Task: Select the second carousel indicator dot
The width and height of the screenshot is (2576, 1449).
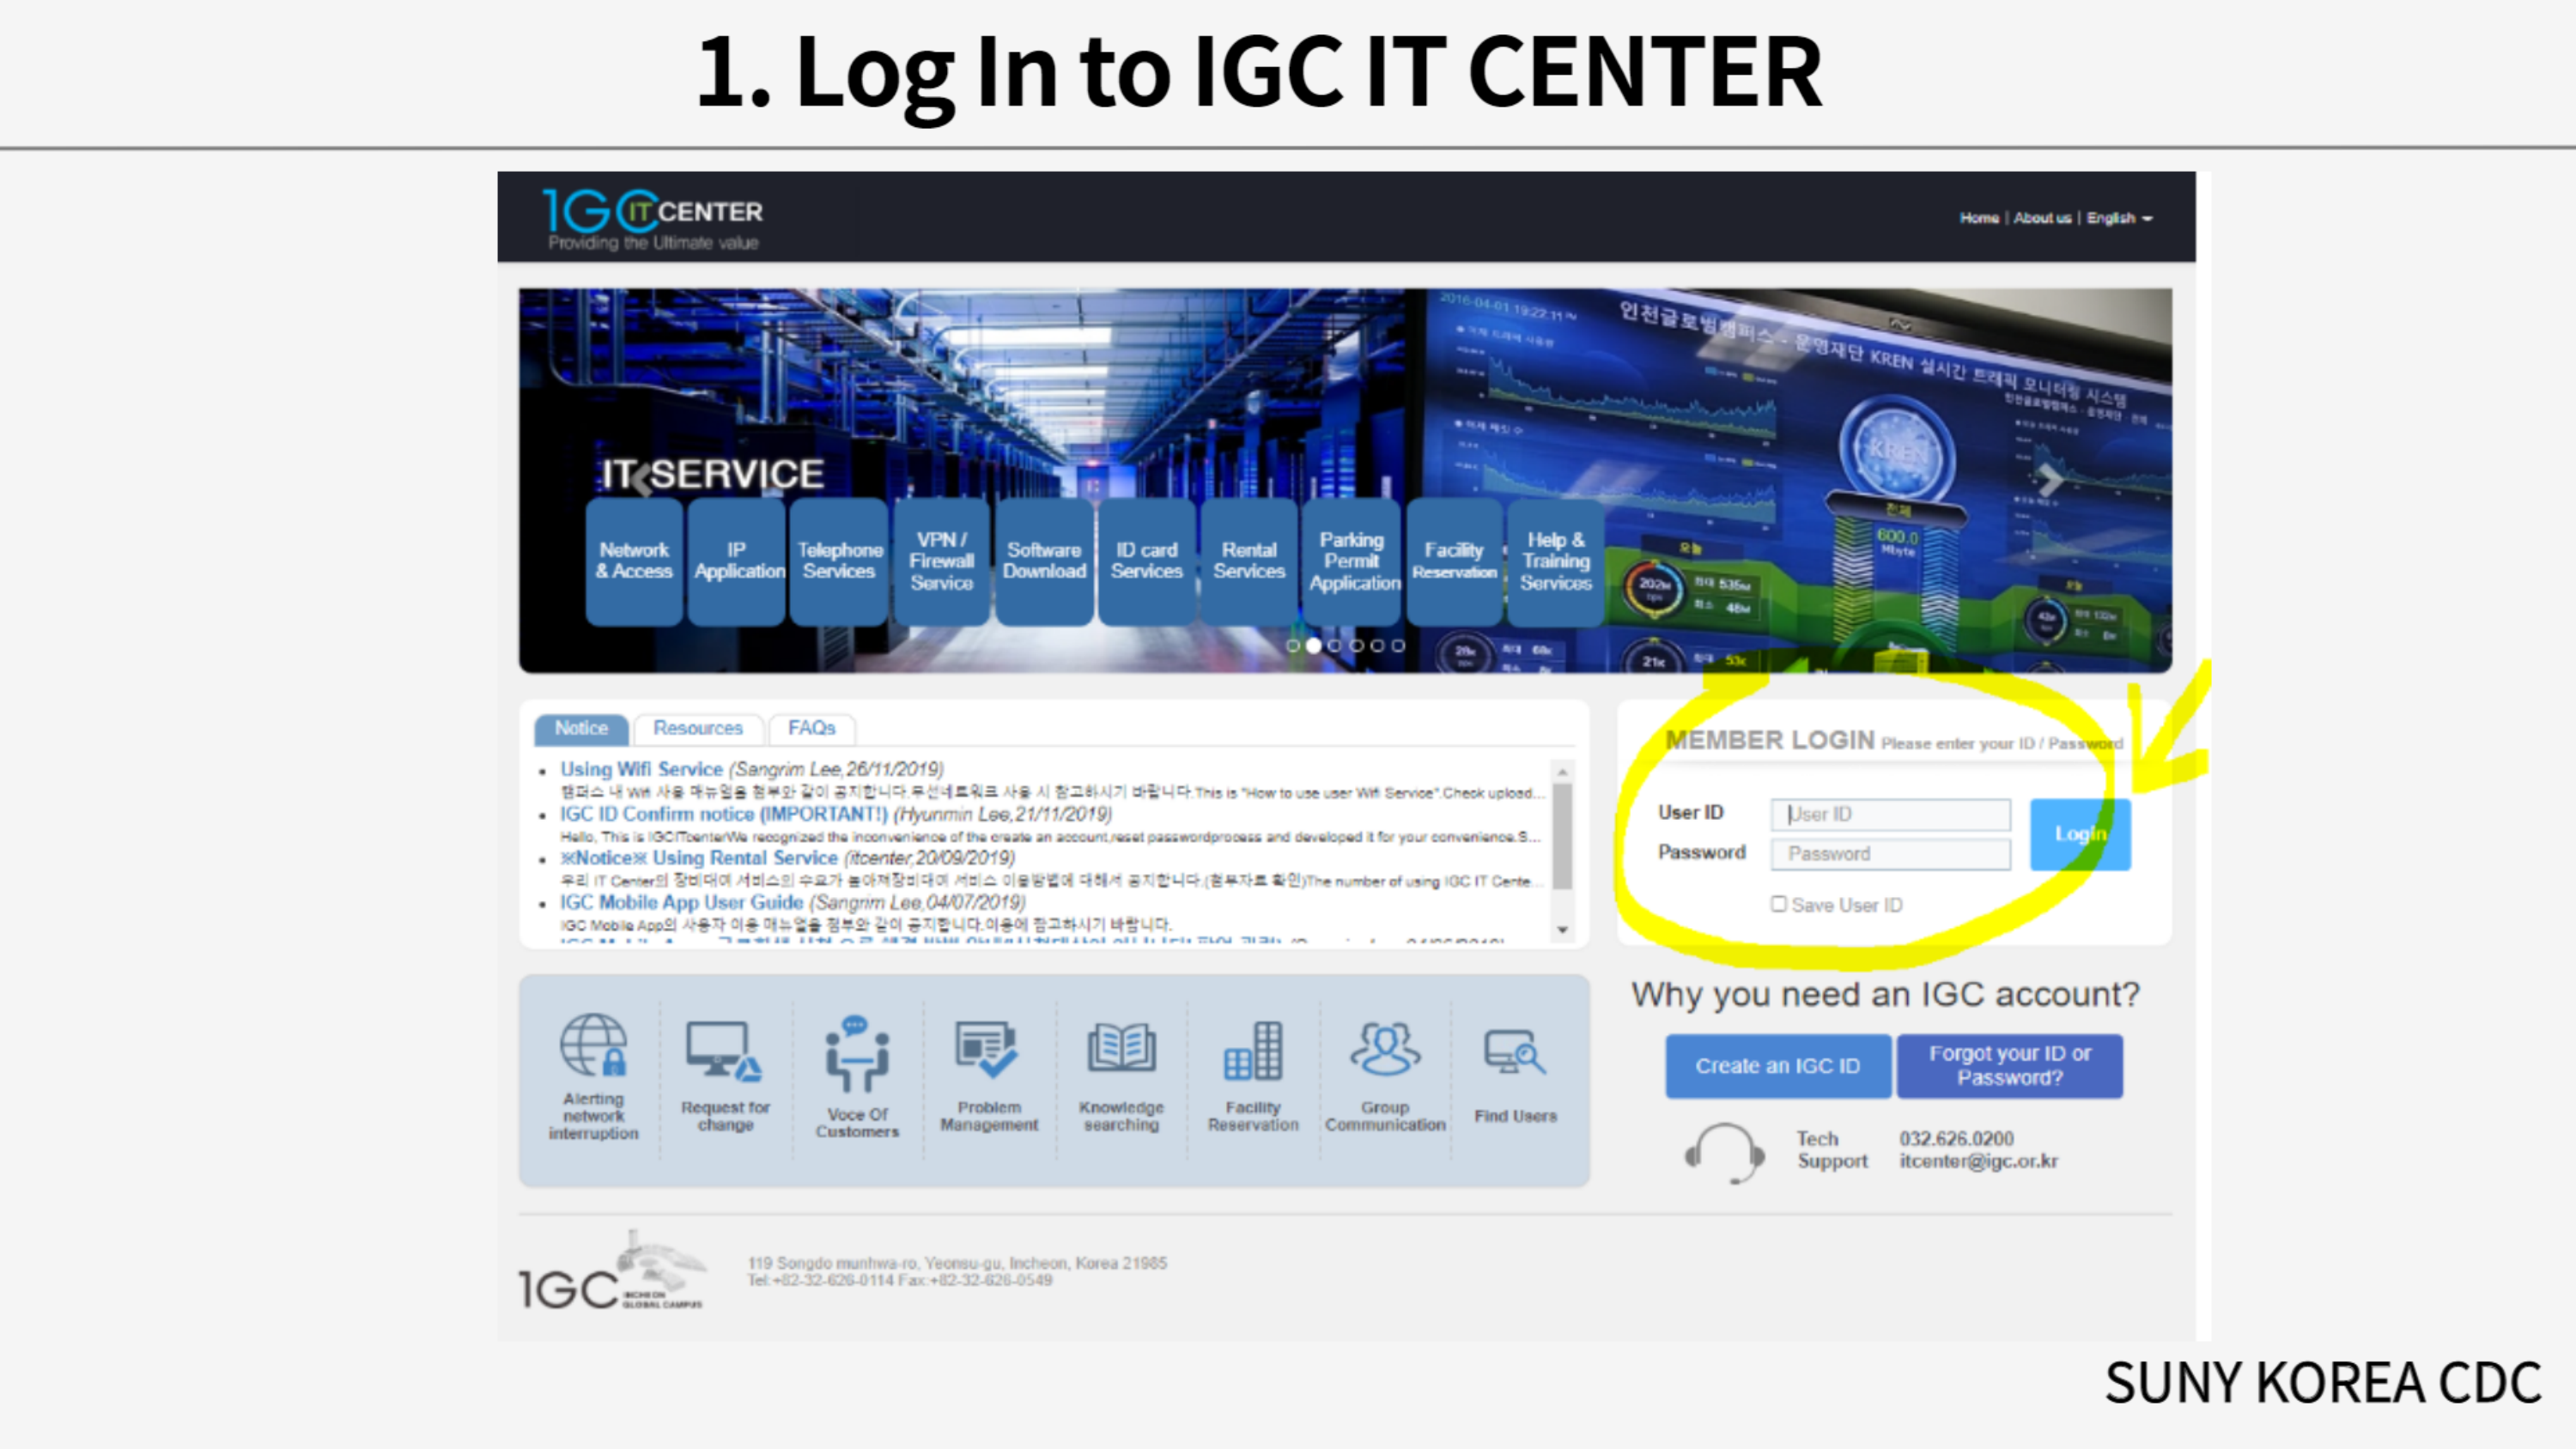Action: click(x=1314, y=646)
